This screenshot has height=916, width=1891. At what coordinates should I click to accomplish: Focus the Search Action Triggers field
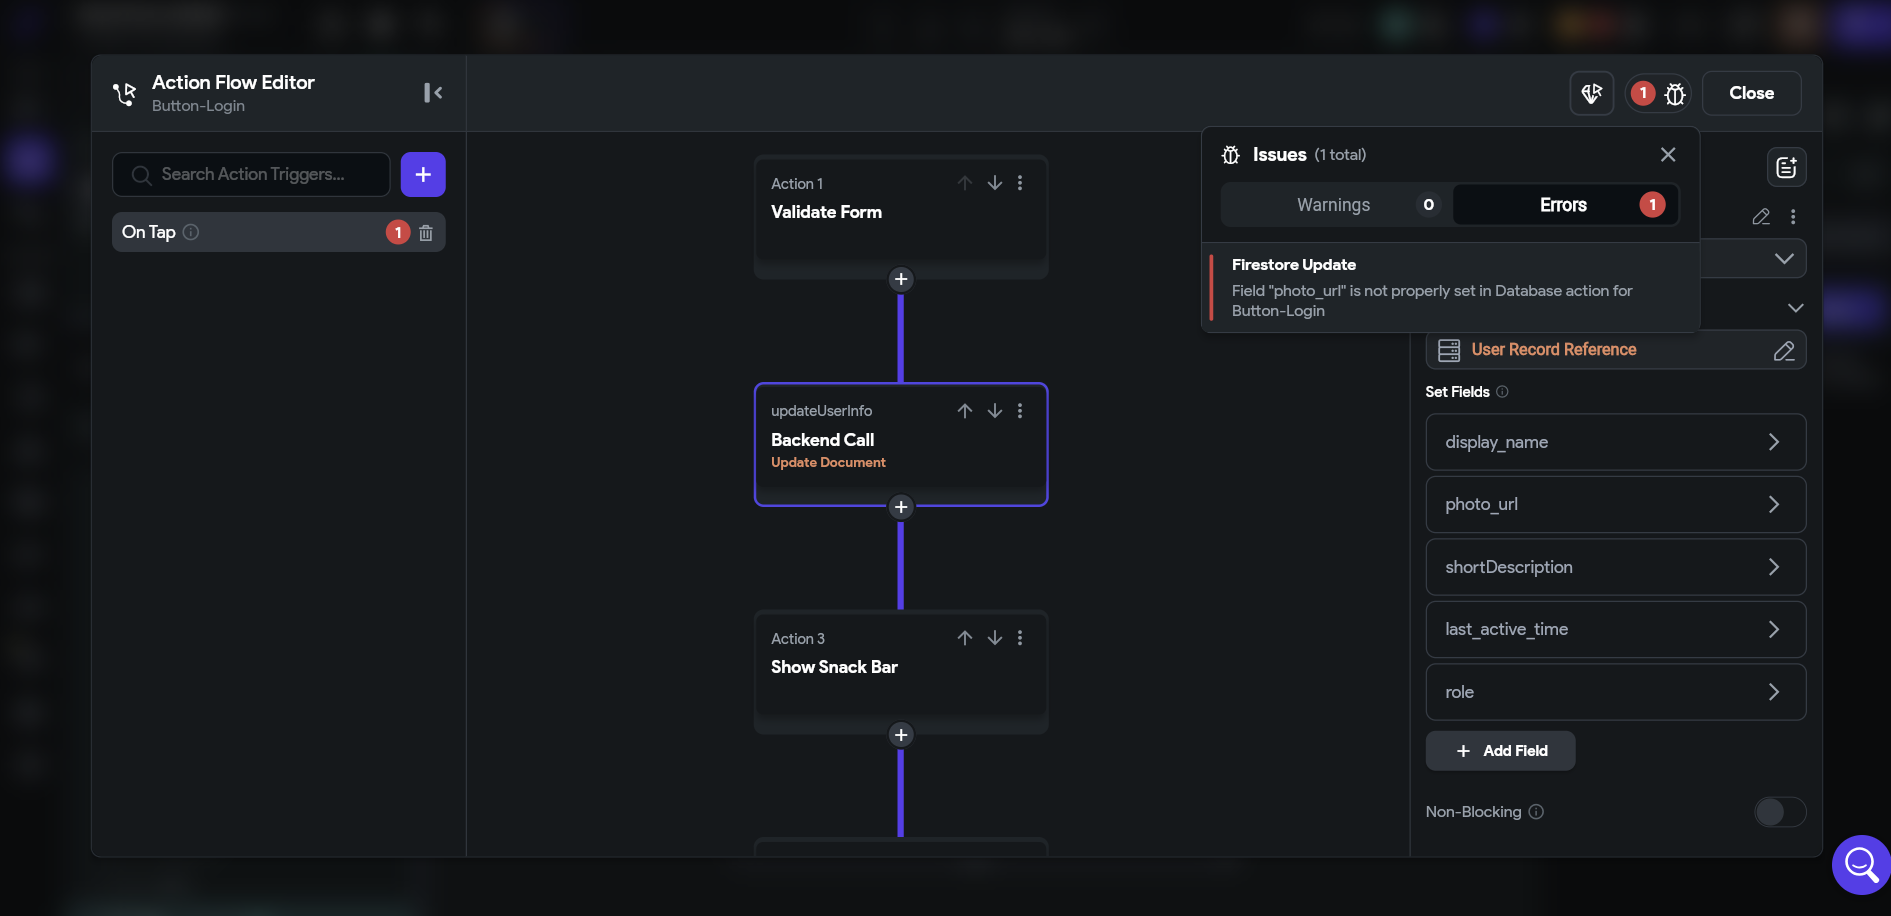pyautogui.click(x=251, y=174)
